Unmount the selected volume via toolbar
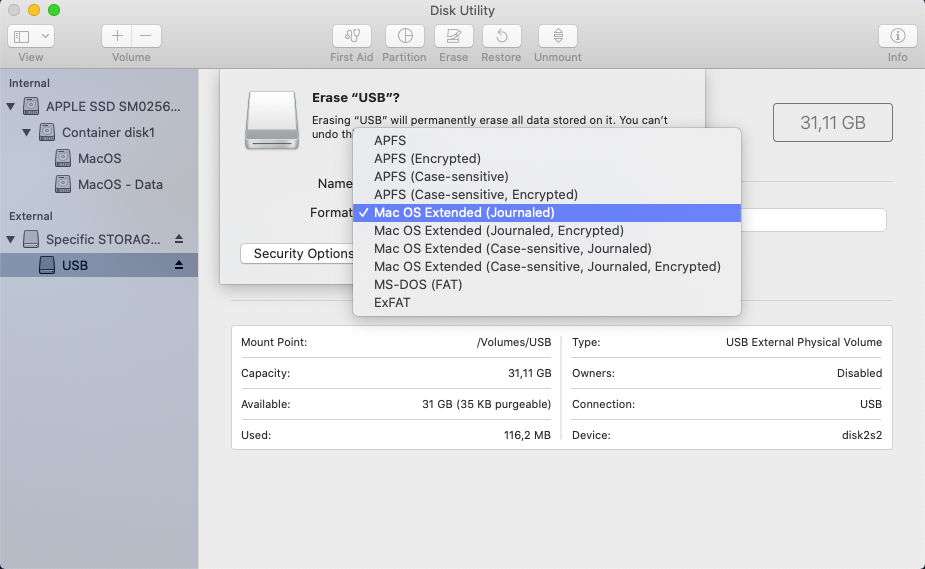 tap(557, 37)
